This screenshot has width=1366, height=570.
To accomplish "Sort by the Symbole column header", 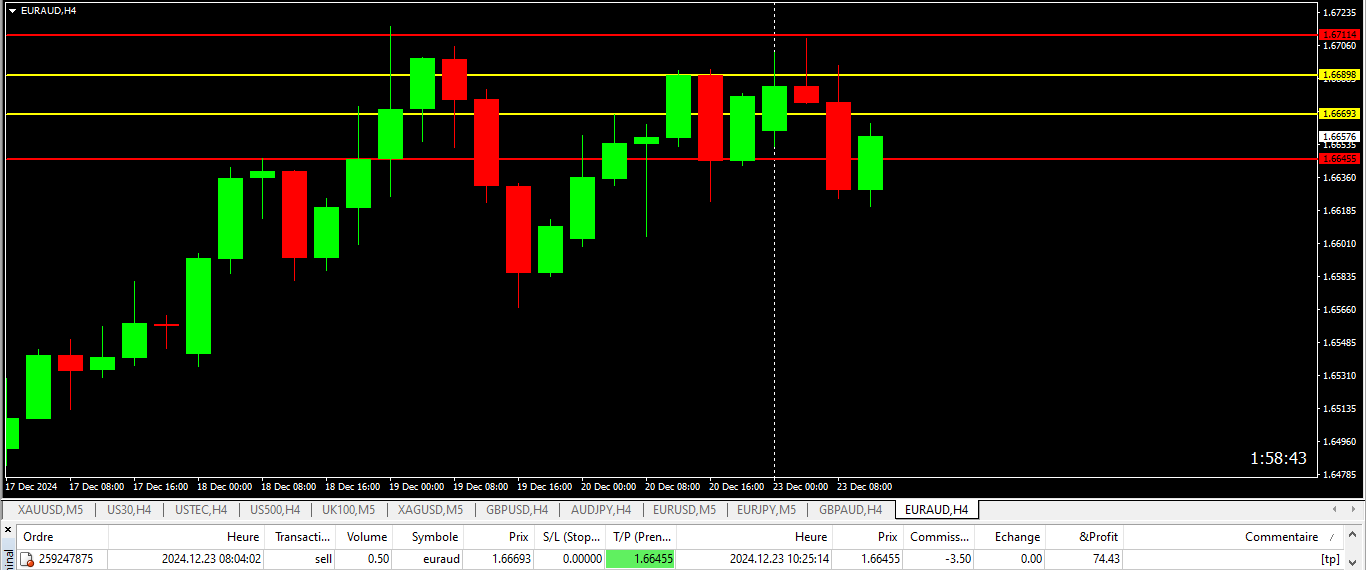I will (x=434, y=537).
